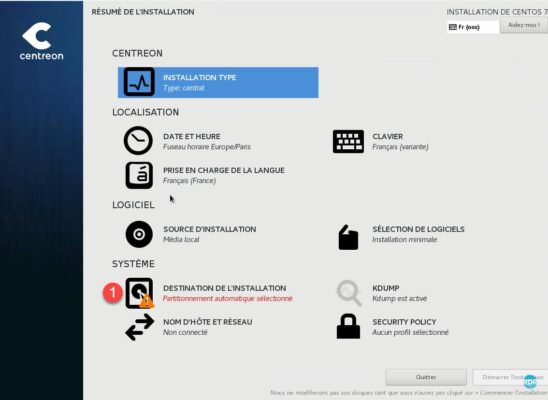Open CLAVIER settings label
The height and width of the screenshot is (400, 548).
coord(388,136)
